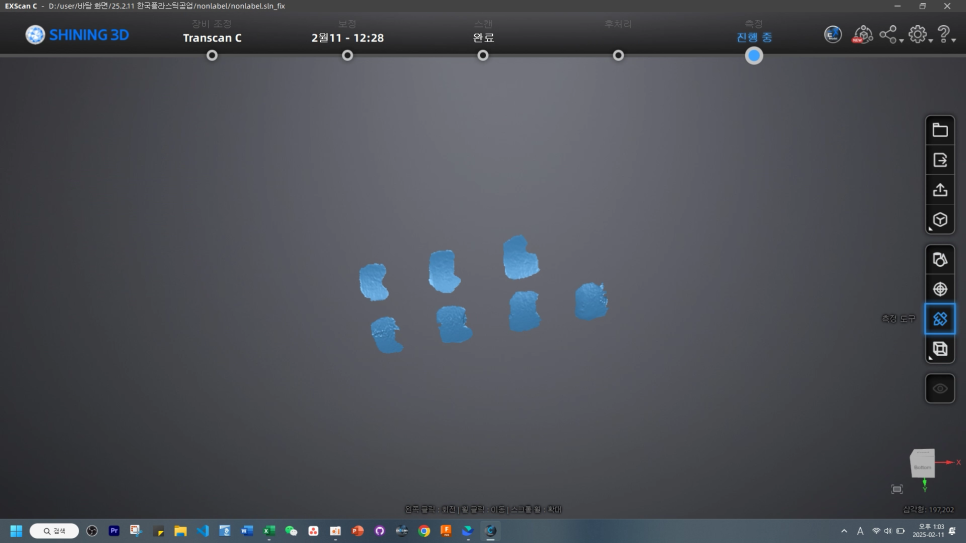Open Google Chrome from the taskbar
The image size is (966, 543).
tap(424, 531)
